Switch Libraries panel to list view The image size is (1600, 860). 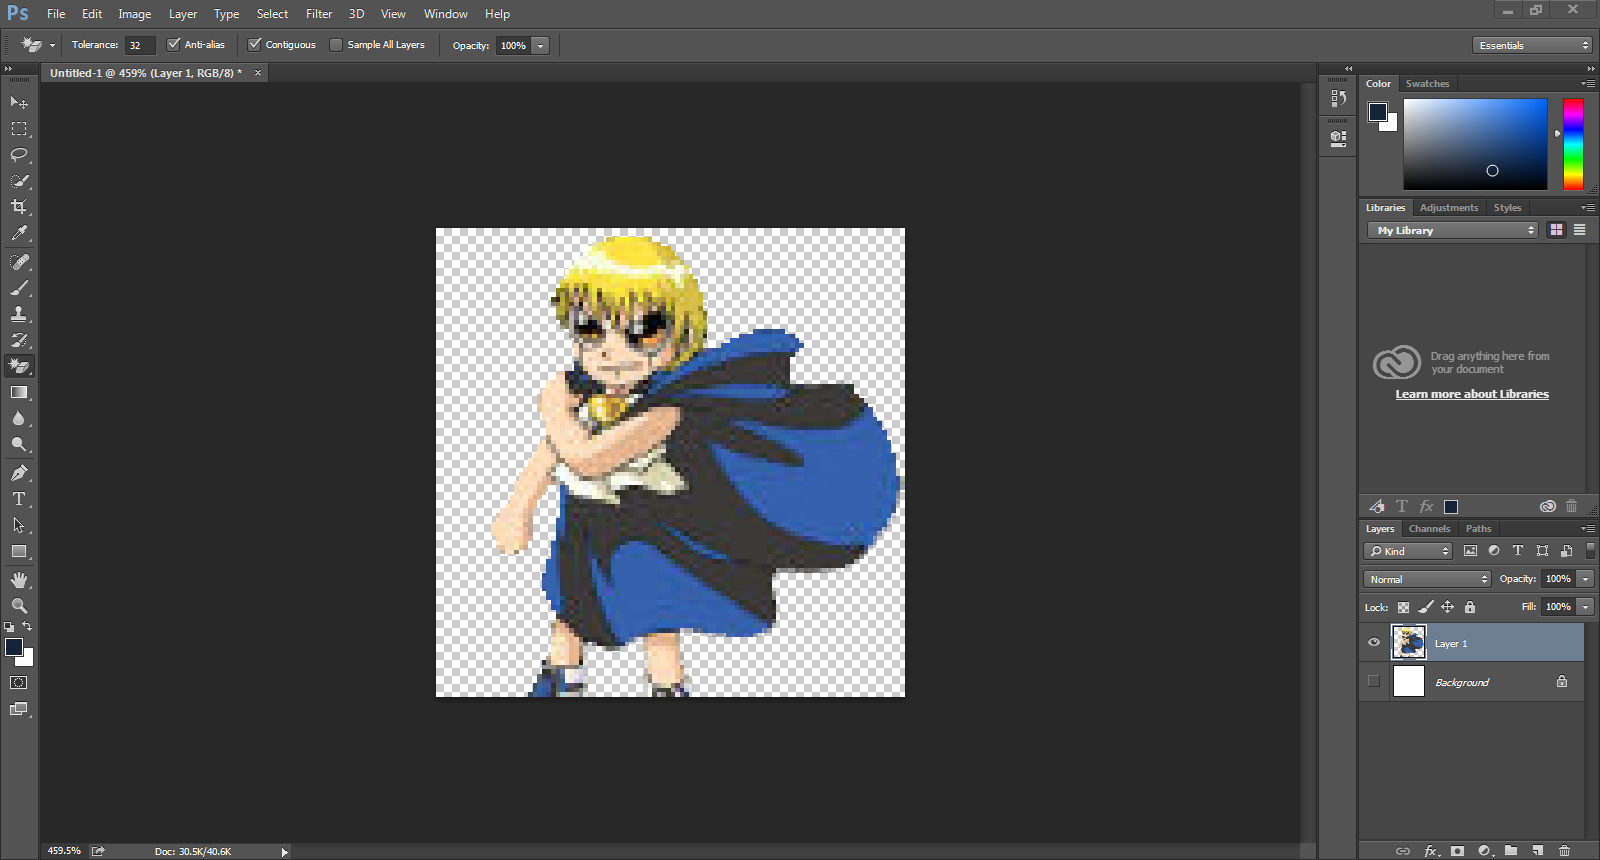click(1580, 230)
